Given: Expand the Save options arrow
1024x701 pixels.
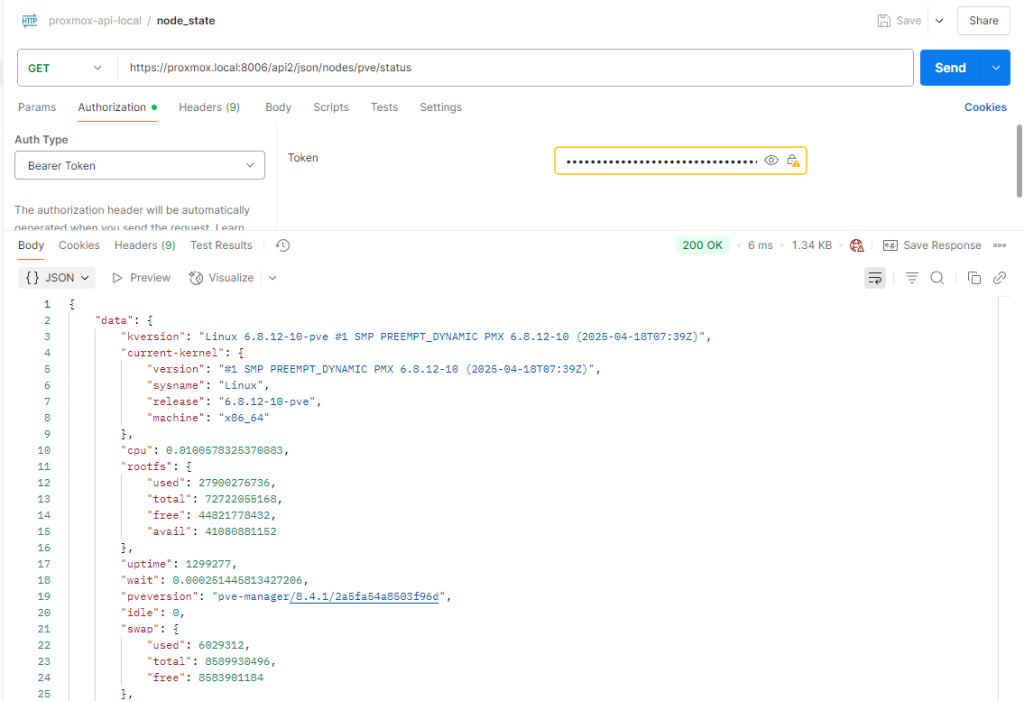Looking at the screenshot, I should tap(939, 21).
